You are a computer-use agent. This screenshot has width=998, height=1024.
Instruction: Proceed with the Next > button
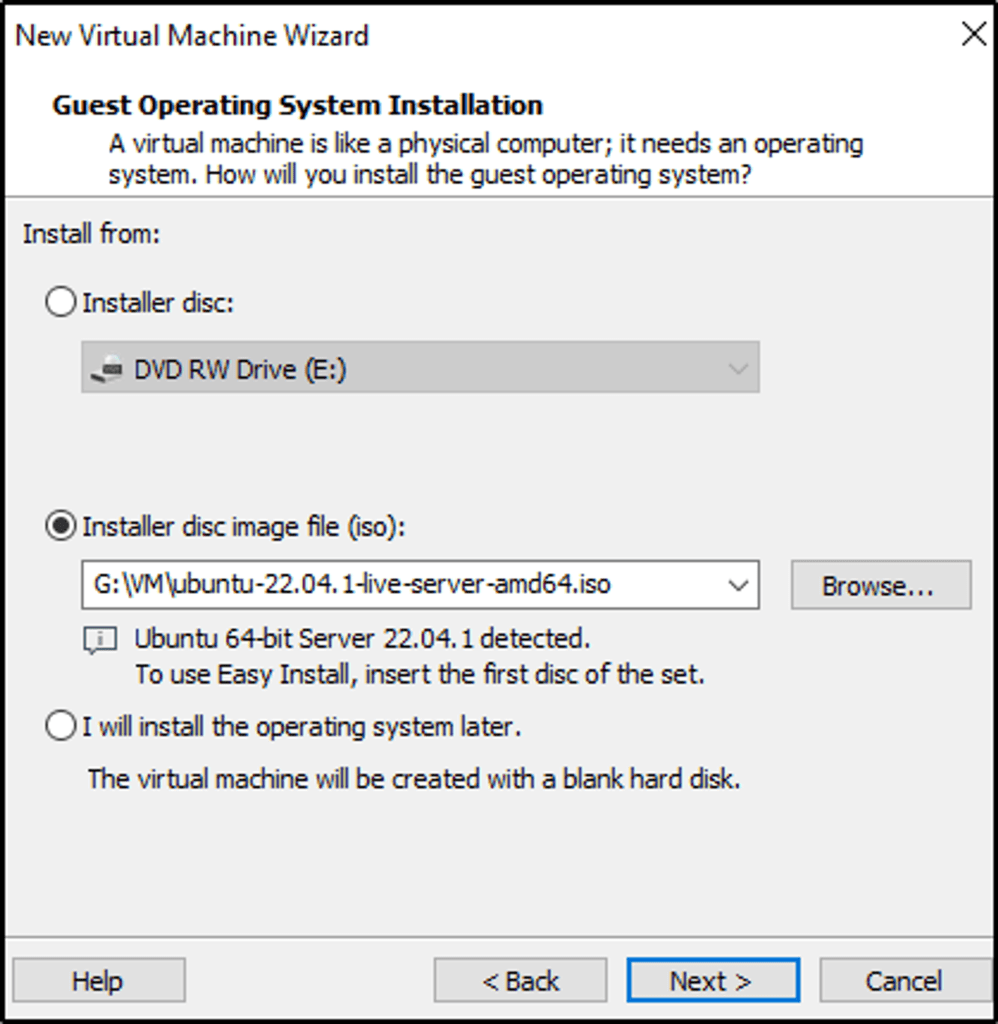click(712, 981)
